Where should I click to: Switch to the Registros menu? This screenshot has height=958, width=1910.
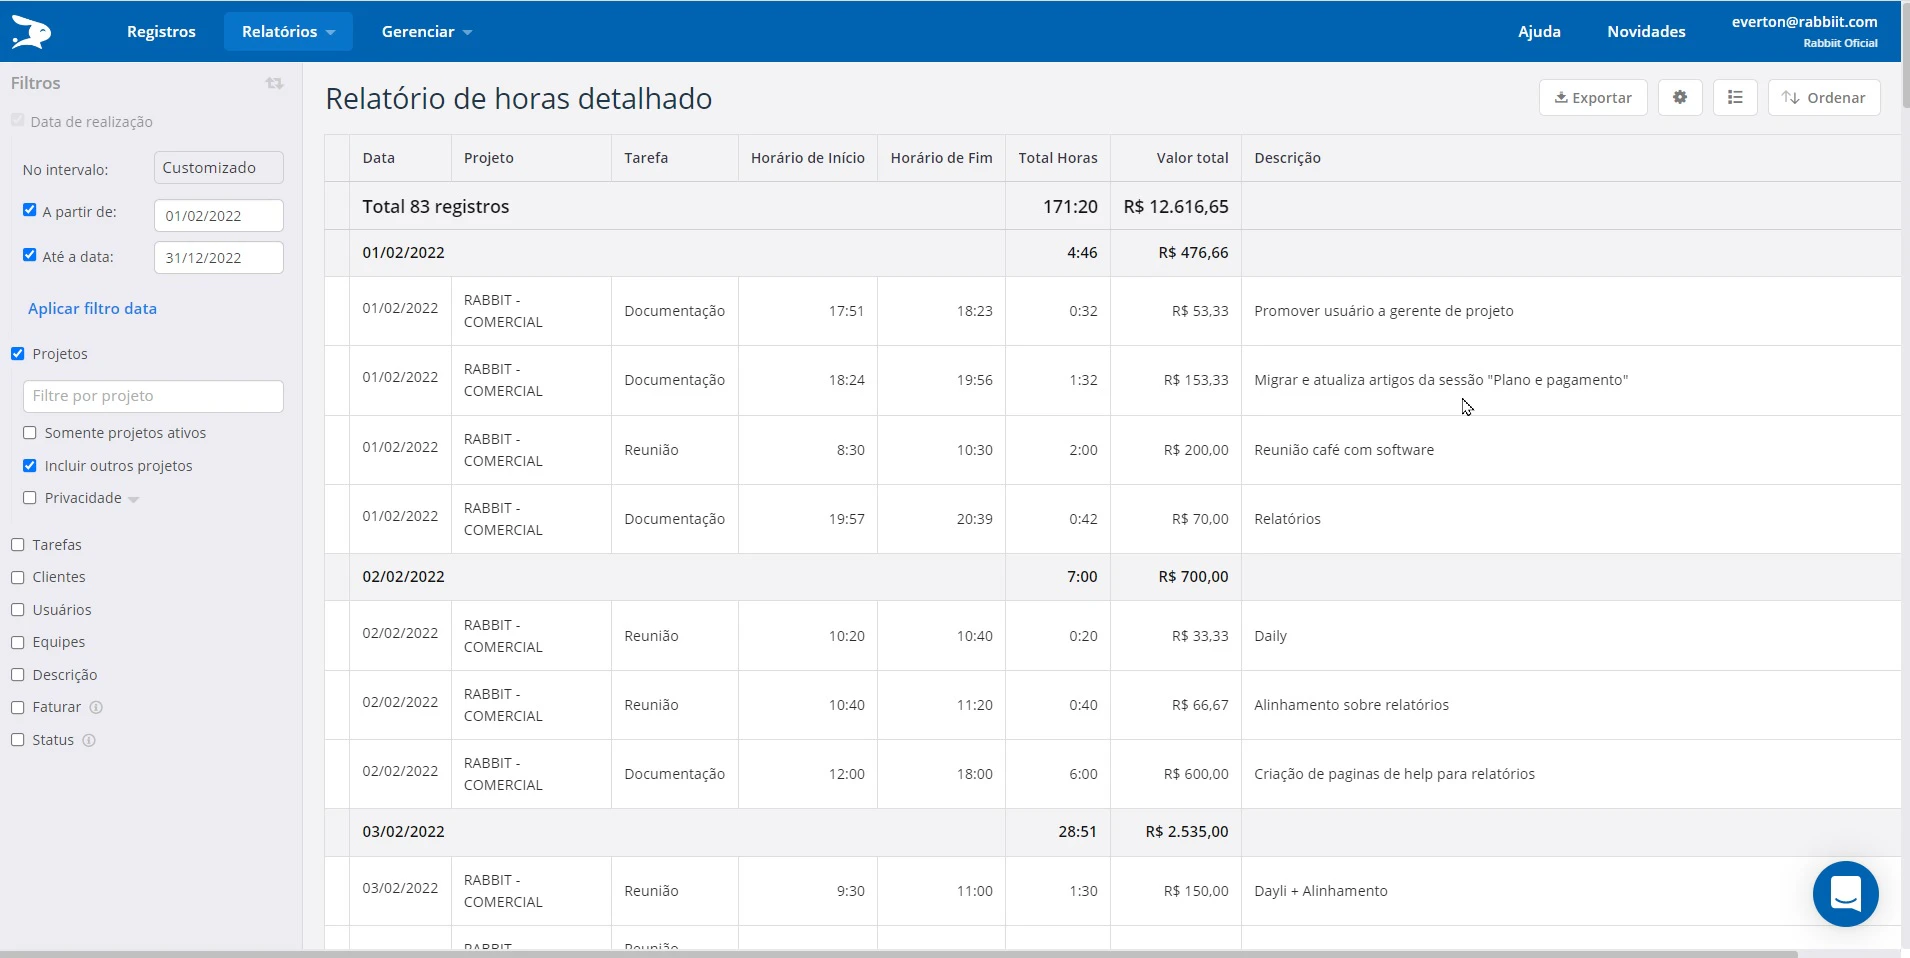(x=161, y=31)
